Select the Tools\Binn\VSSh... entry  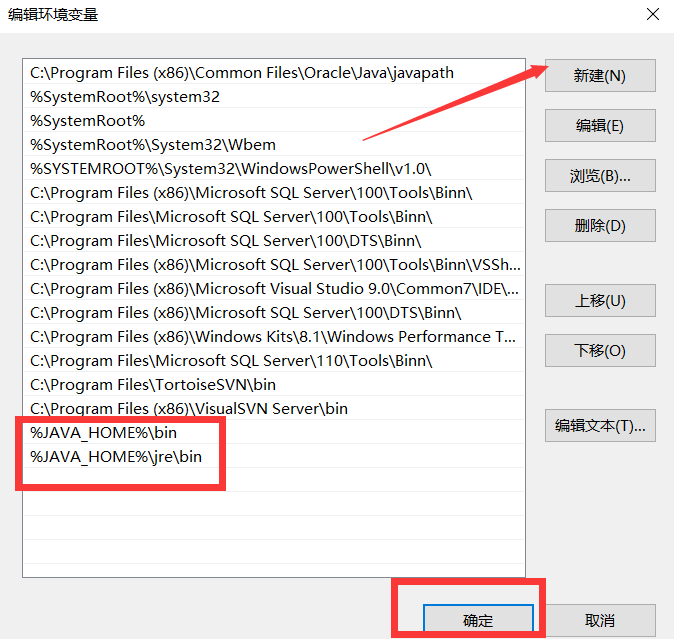[274, 265]
